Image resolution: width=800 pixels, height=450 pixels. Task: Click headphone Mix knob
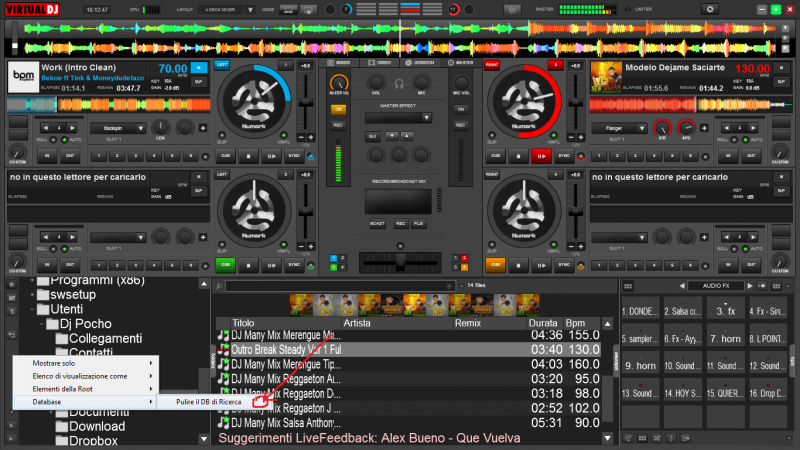pos(421,83)
